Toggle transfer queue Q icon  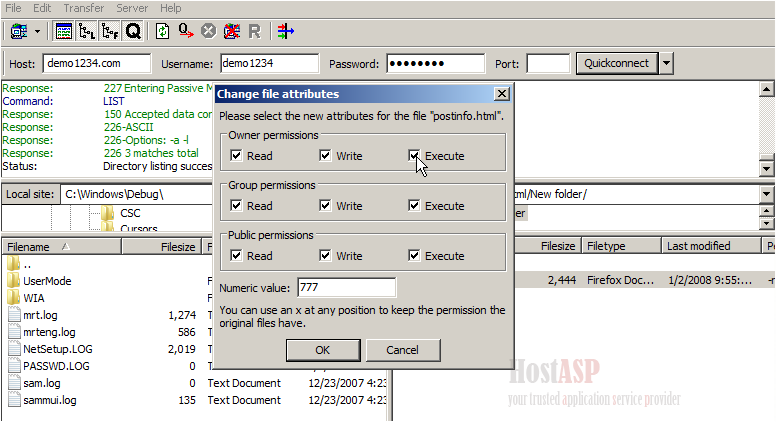[x=133, y=32]
